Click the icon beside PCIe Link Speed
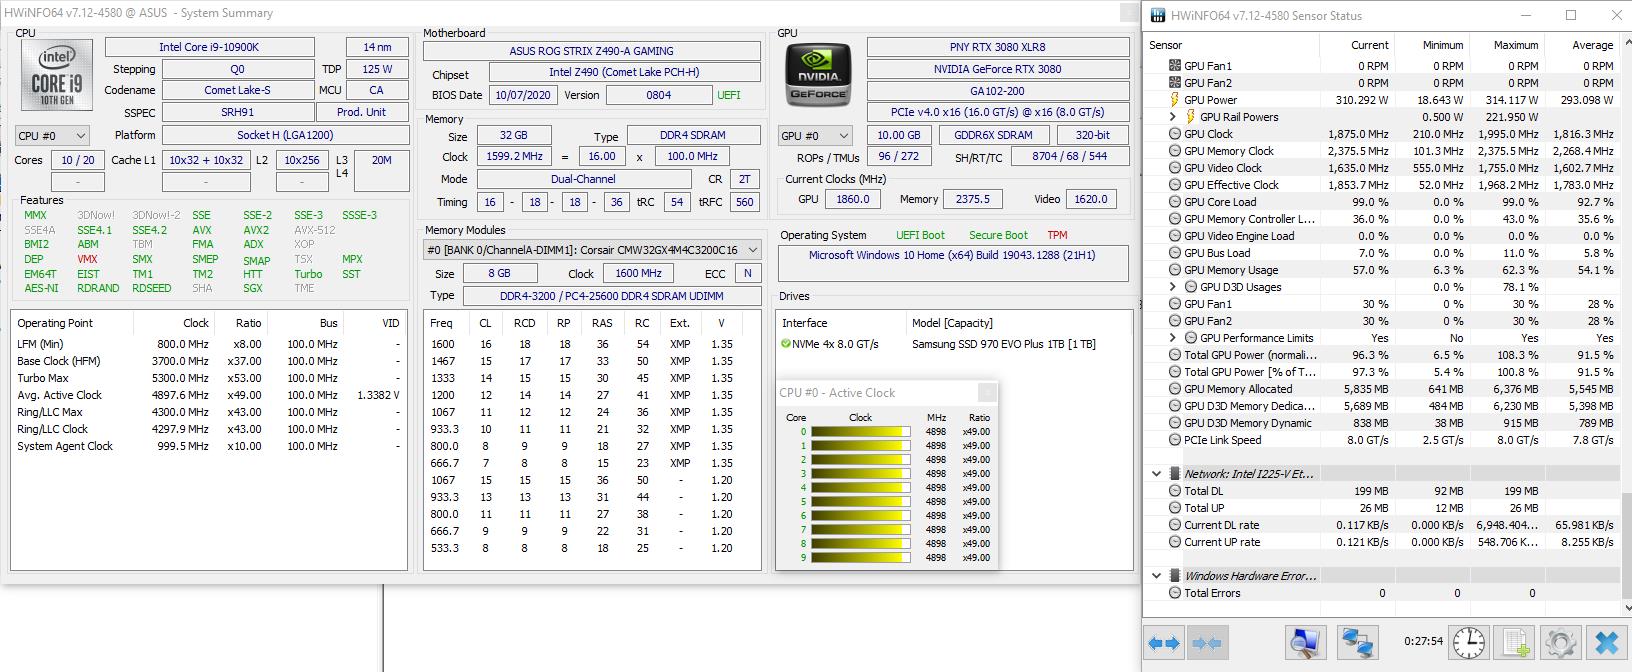Viewport: 1632px width, 672px height. click(x=1175, y=440)
